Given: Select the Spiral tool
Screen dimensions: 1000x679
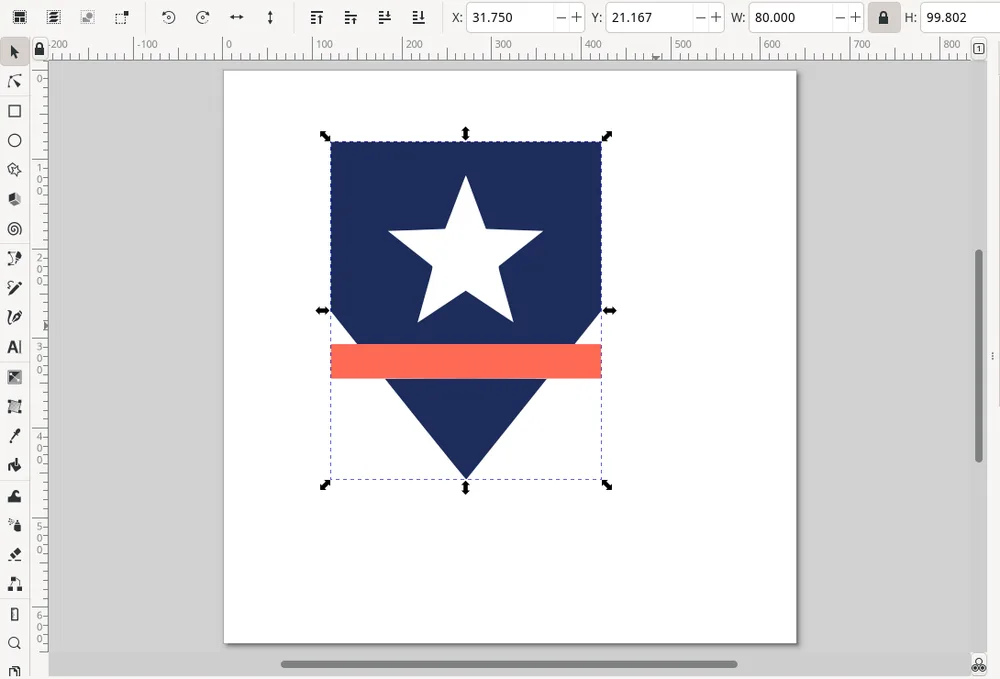Looking at the screenshot, I should pos(15,229).
